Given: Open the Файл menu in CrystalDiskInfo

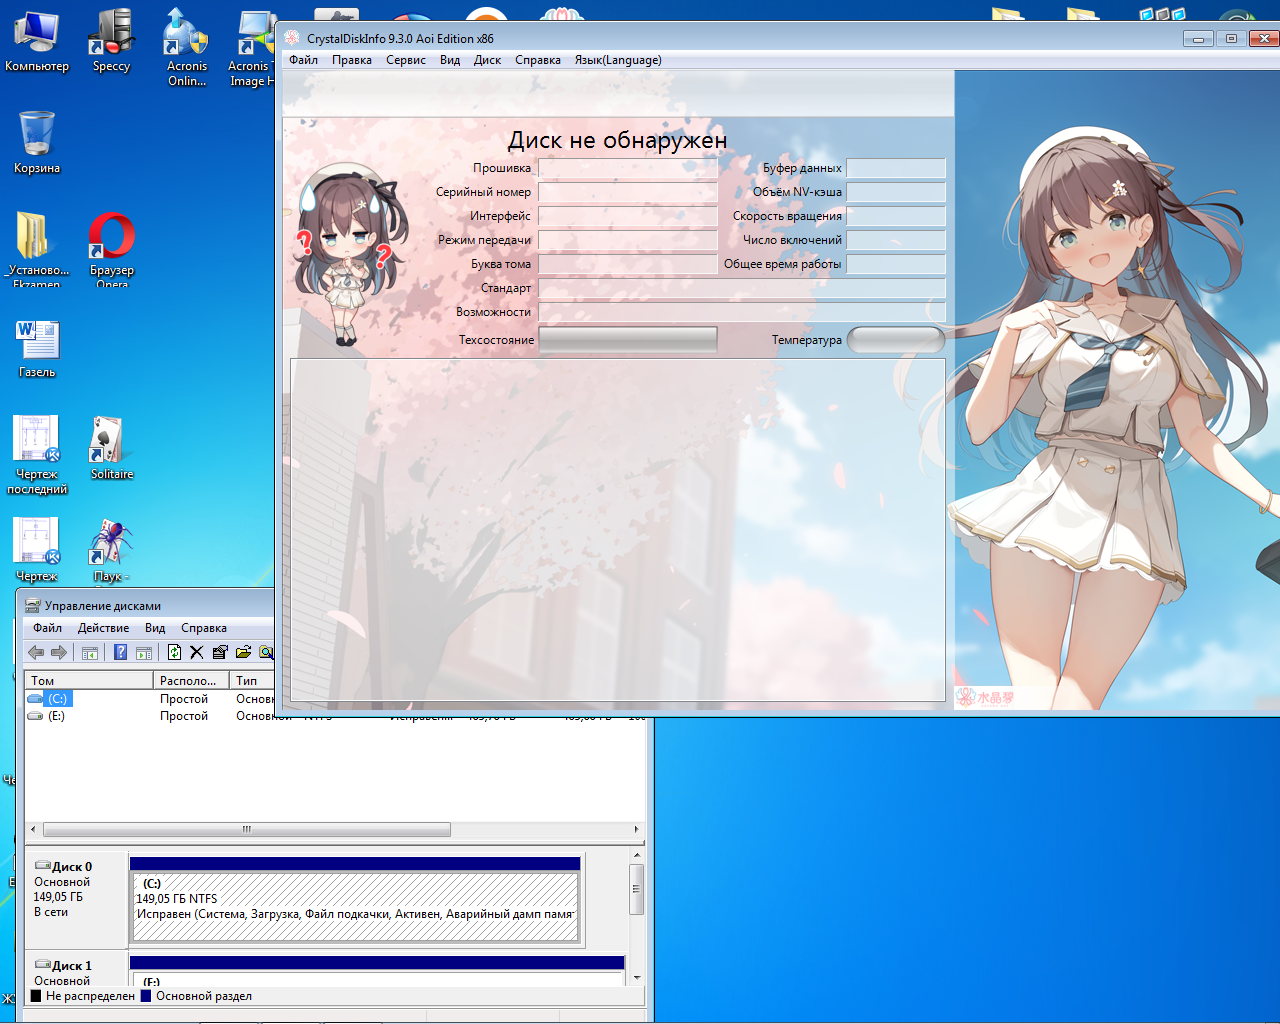Looking at the screenshot, I should pos(303,60).
